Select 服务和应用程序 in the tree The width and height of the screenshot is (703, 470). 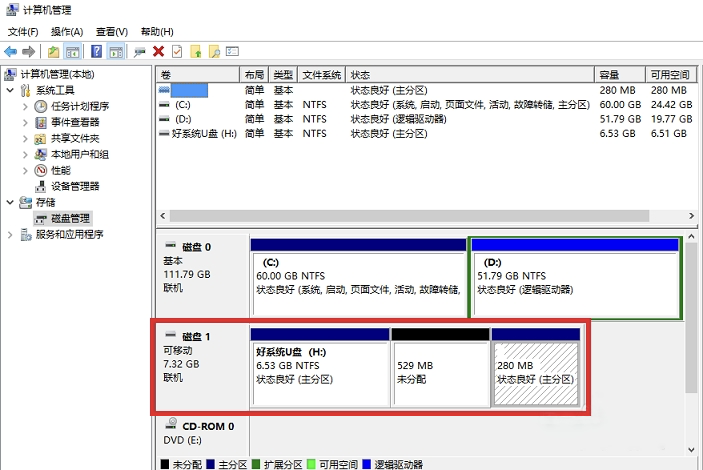coord(69,235)
